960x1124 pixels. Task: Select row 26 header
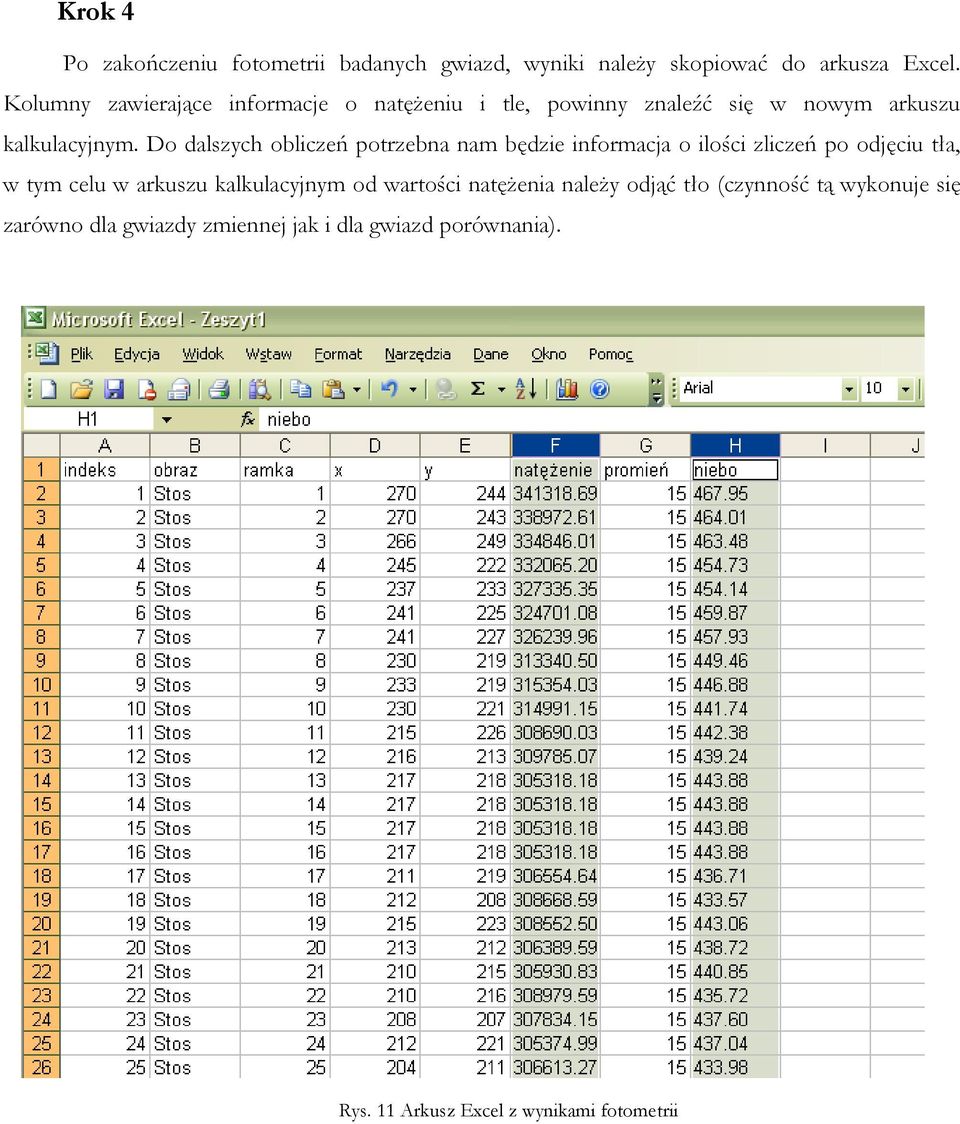[42, 1067]
